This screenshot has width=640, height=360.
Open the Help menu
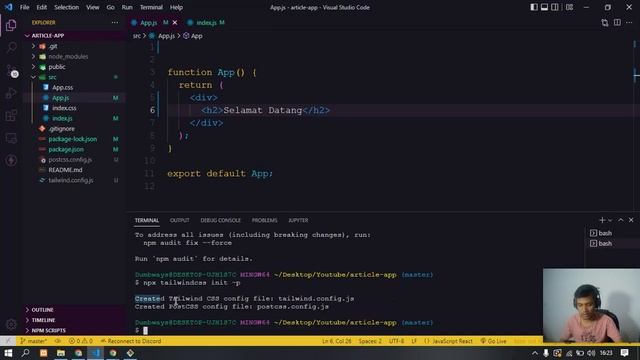pyautogui.click(x=176, y=7)
